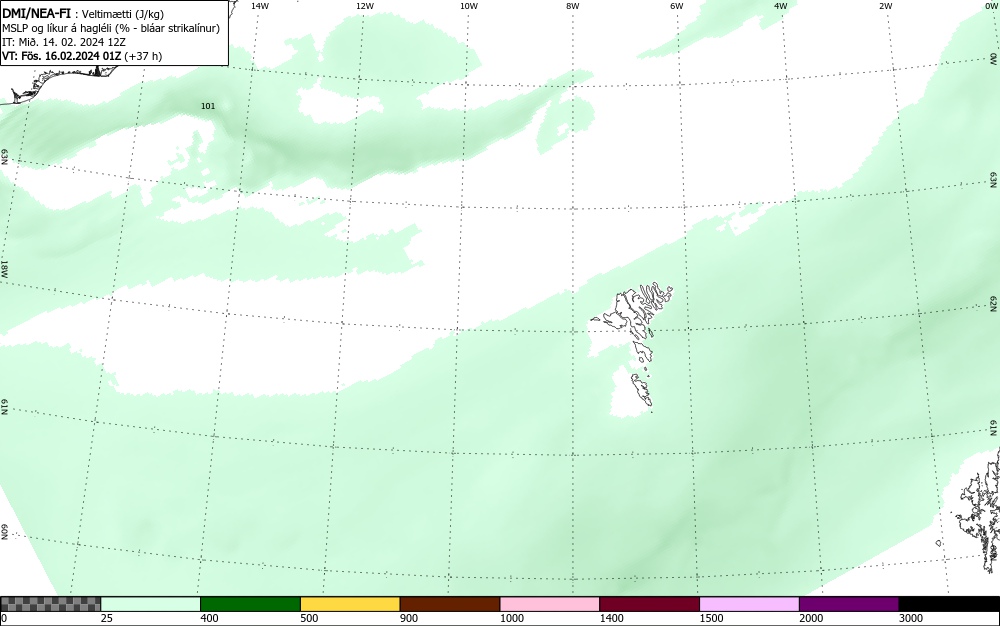Click the legend value 1500
Screen dimensions: 1000x626
pos(711,618)
